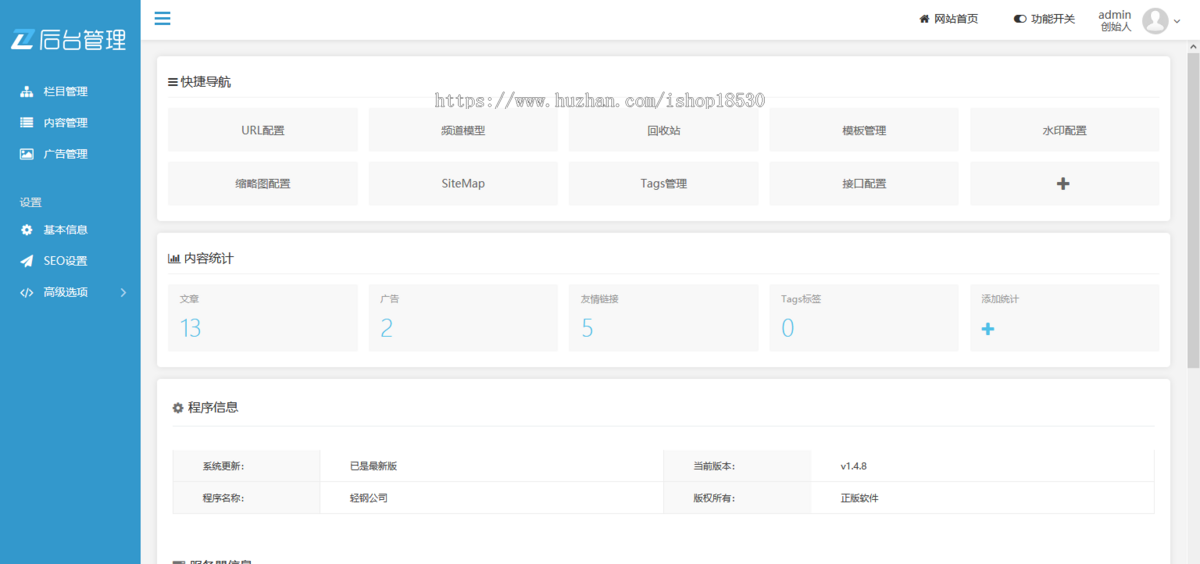Open the 回收站 shortcut
Image resolution: width=1200 pixels, height=564 pixels.
coord(664,130)
